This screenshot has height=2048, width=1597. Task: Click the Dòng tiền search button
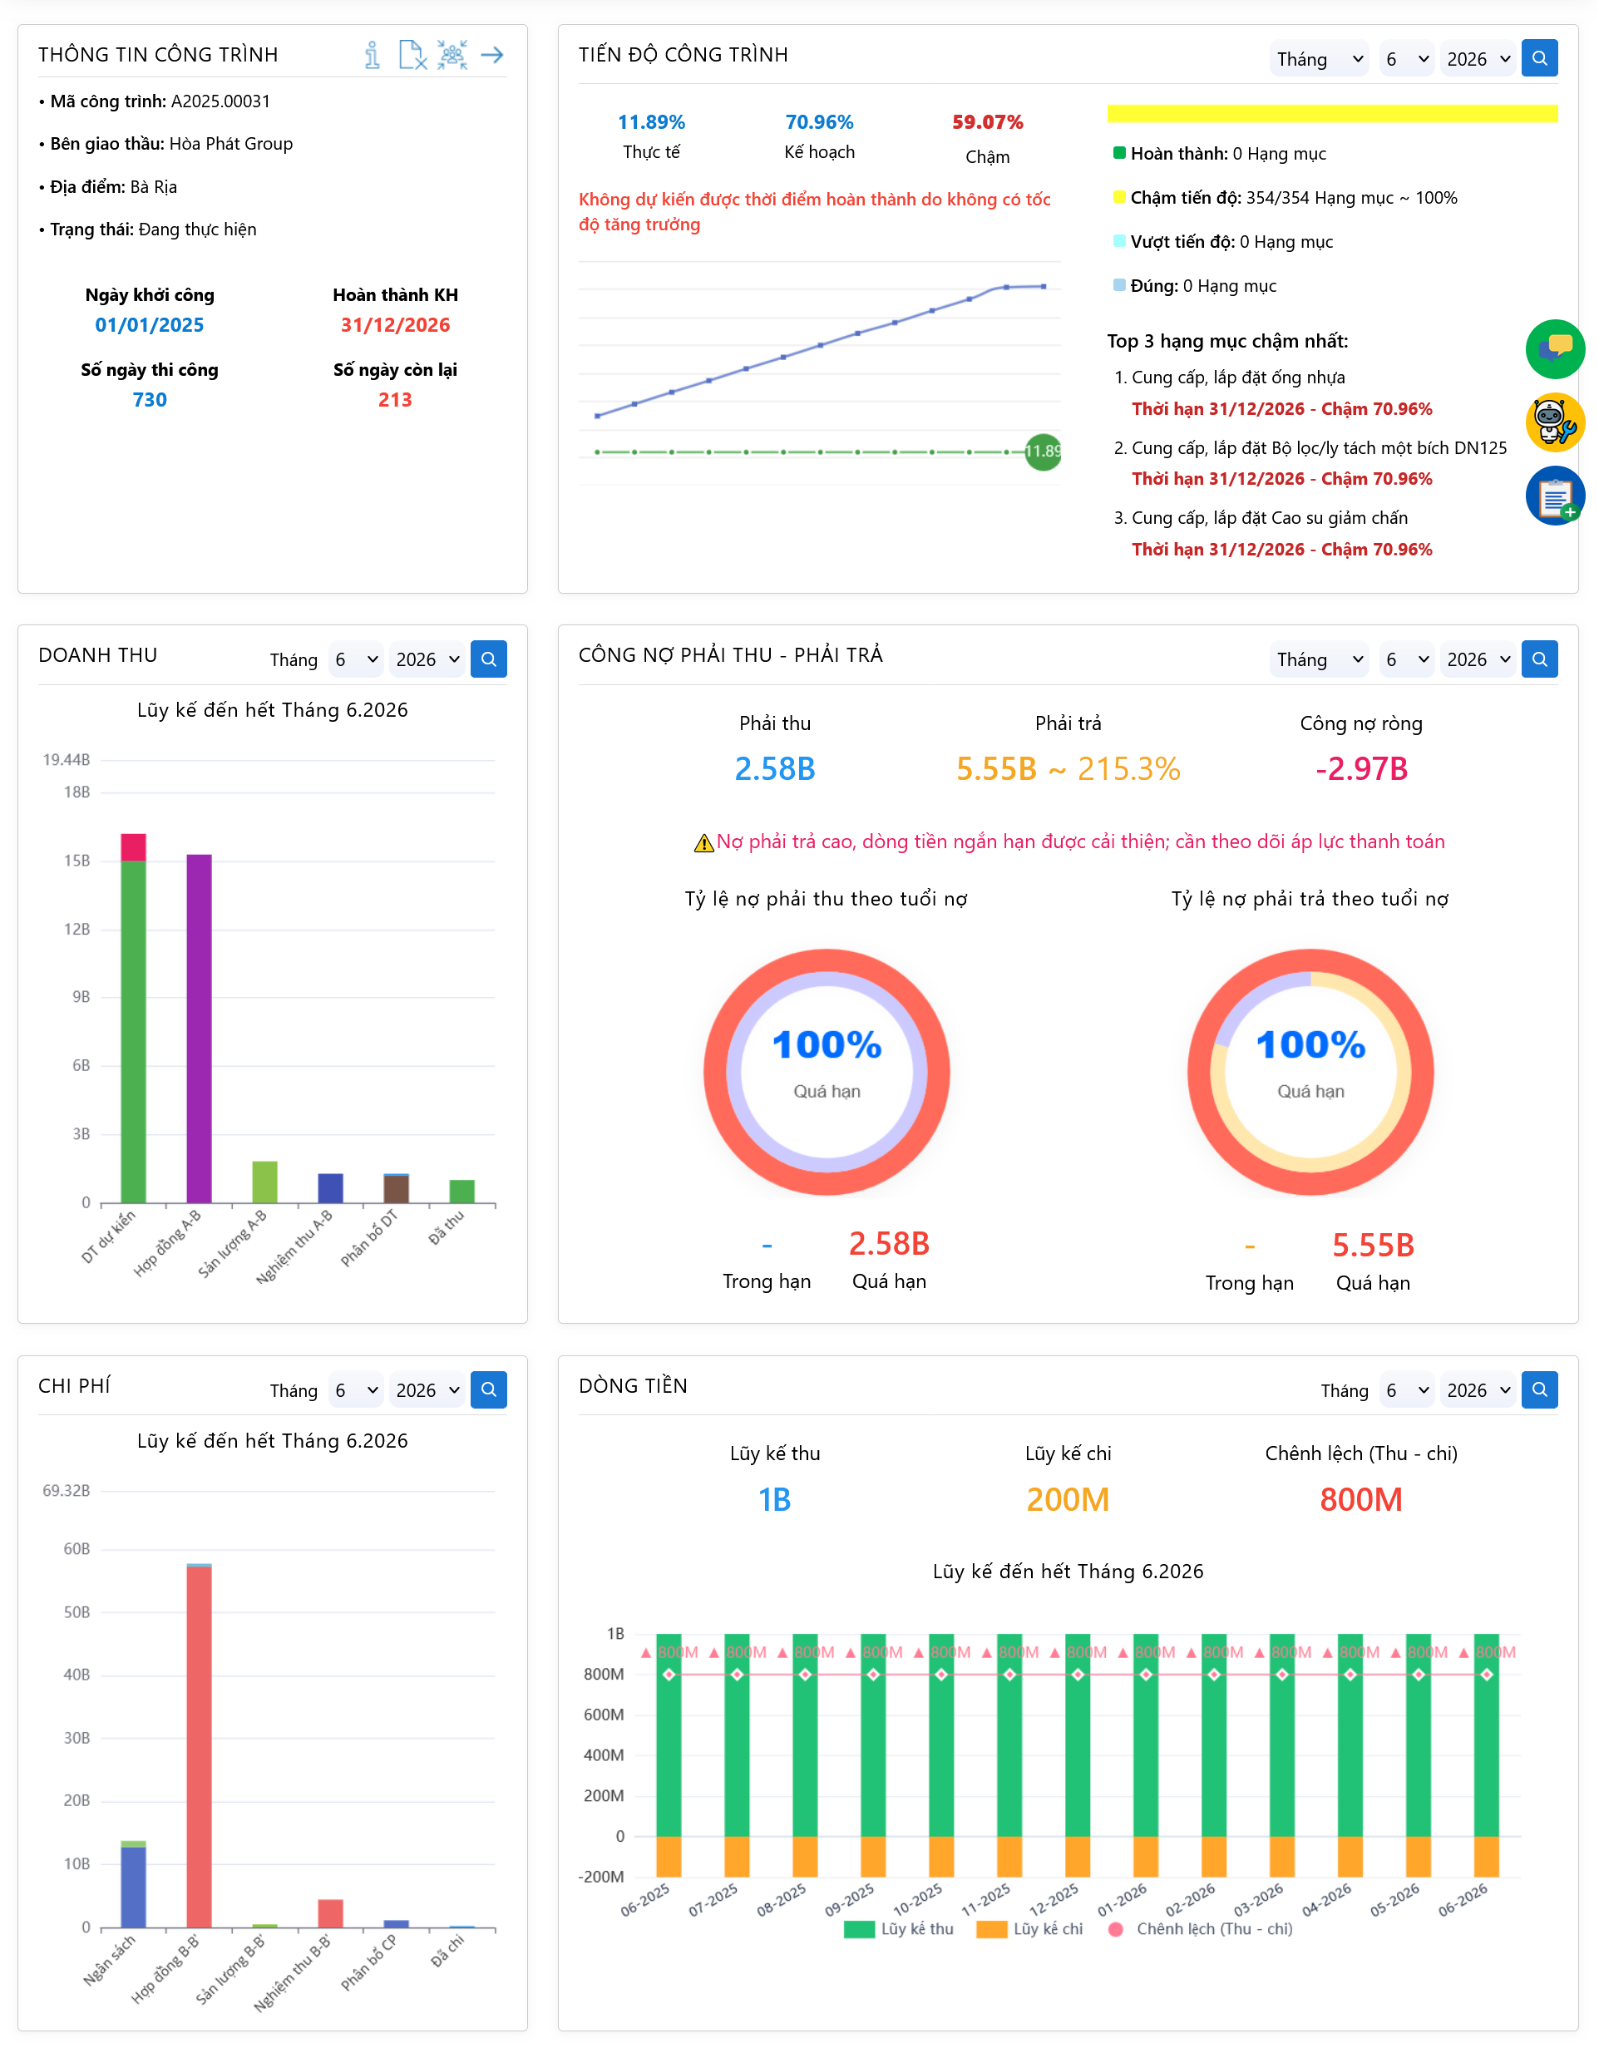[x=1539, y=1389]
